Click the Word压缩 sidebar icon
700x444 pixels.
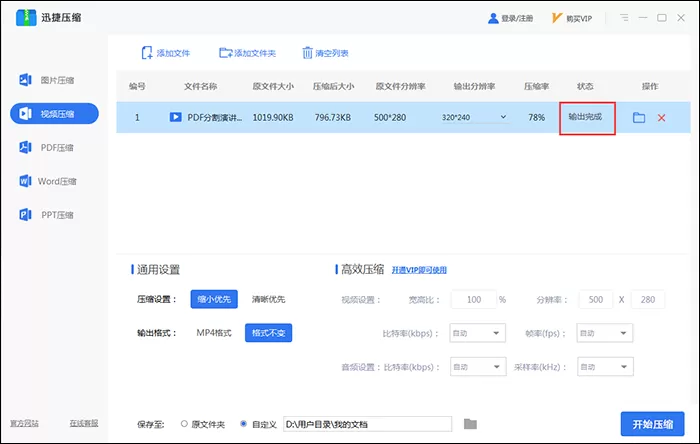pos(25,181)
